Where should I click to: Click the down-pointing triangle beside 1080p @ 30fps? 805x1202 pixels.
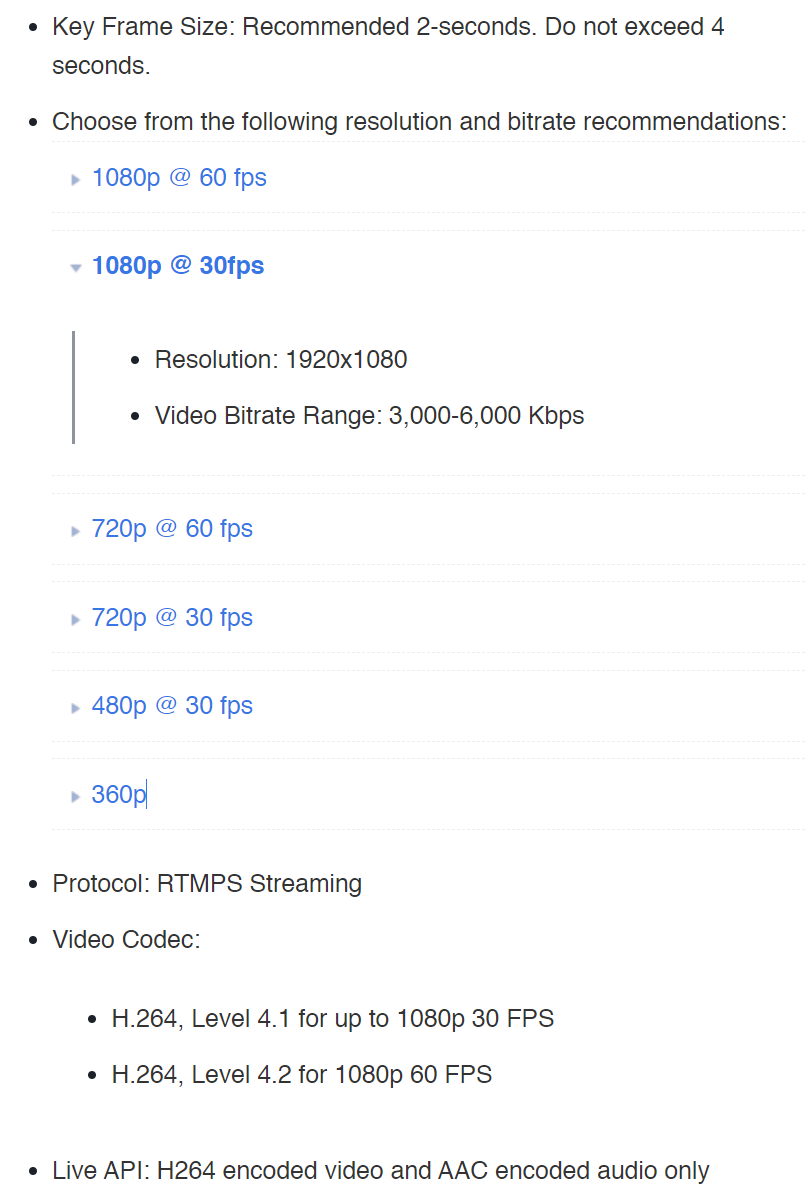pos(75,268)
